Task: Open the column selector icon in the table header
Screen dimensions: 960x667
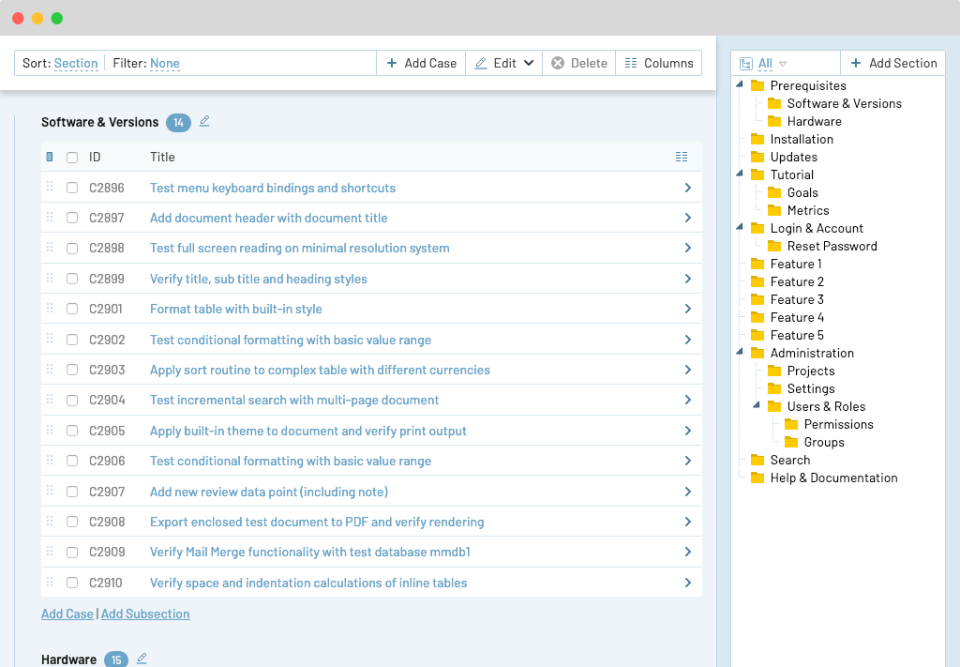Action: pos(682,157)
